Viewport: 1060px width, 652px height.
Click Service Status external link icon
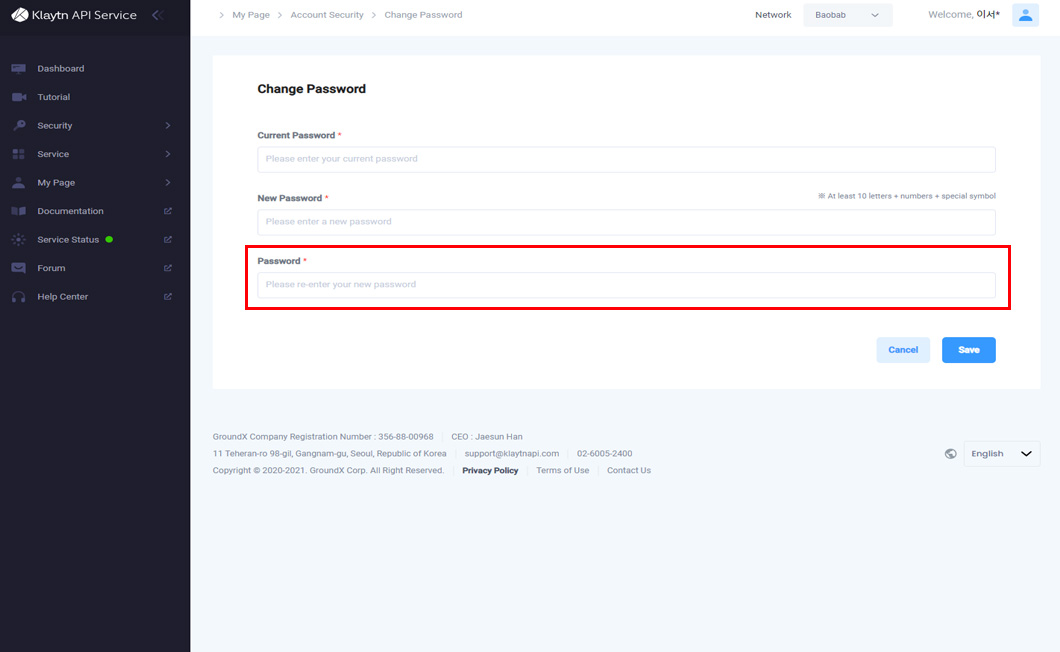point(168,239)
